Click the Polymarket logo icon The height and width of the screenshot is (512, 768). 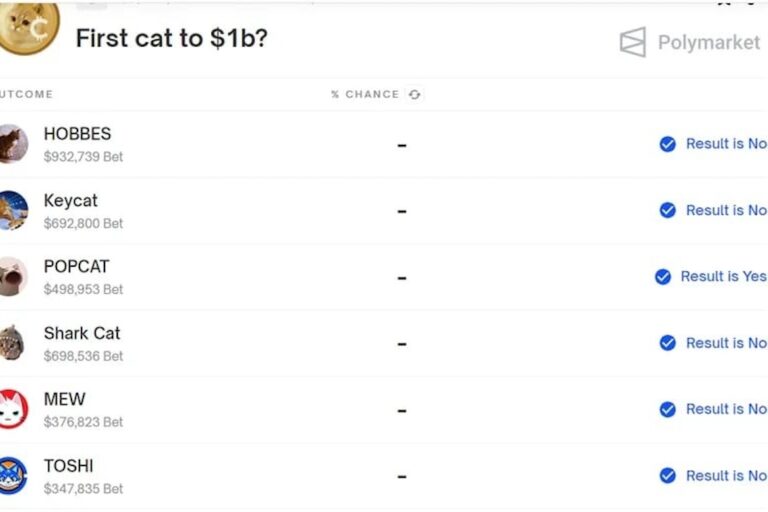[x=633, y=42]
